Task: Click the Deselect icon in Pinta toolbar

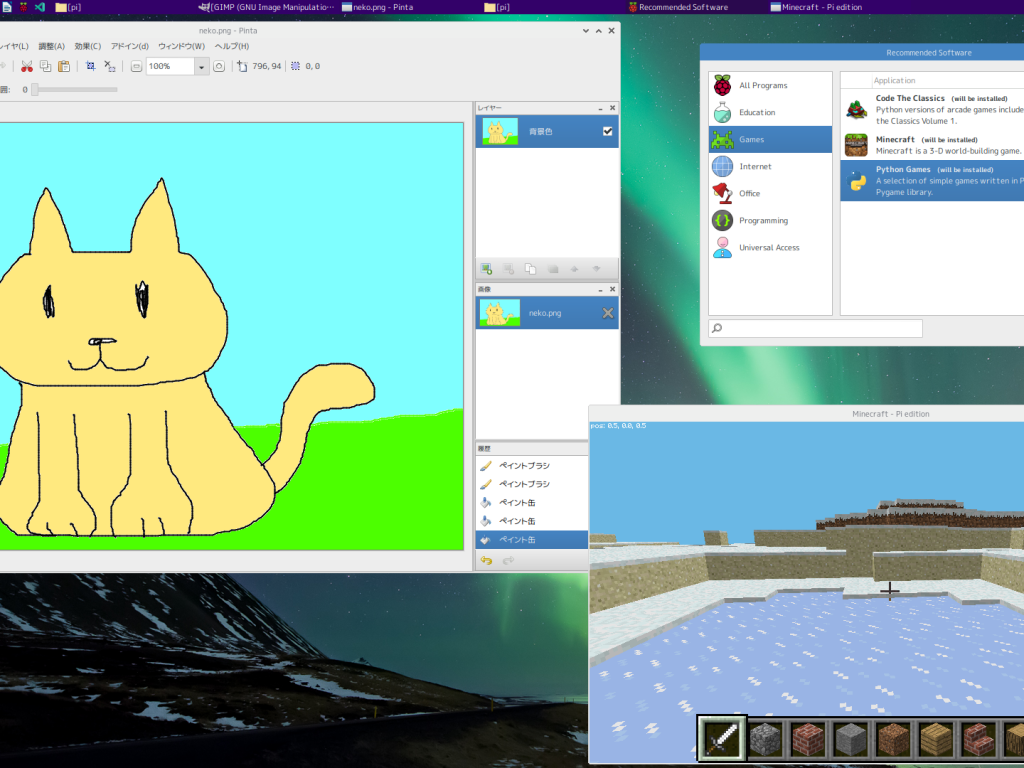Action: tap(110, 66)
